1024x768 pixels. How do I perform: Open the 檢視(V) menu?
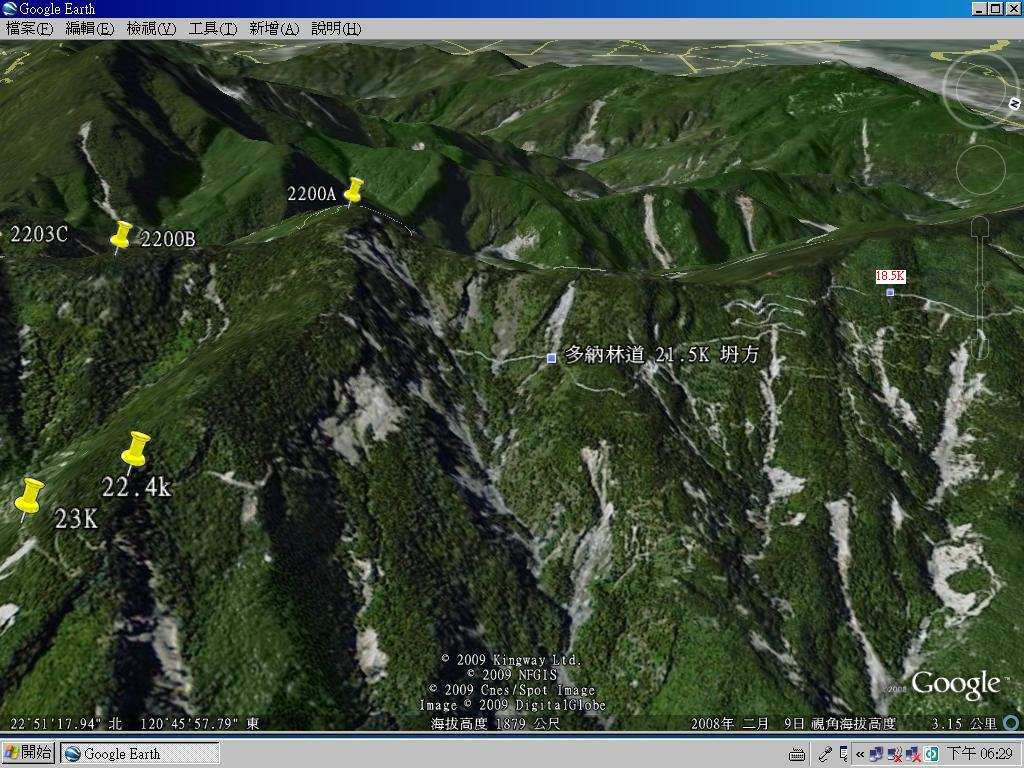[x=151, y=29]
